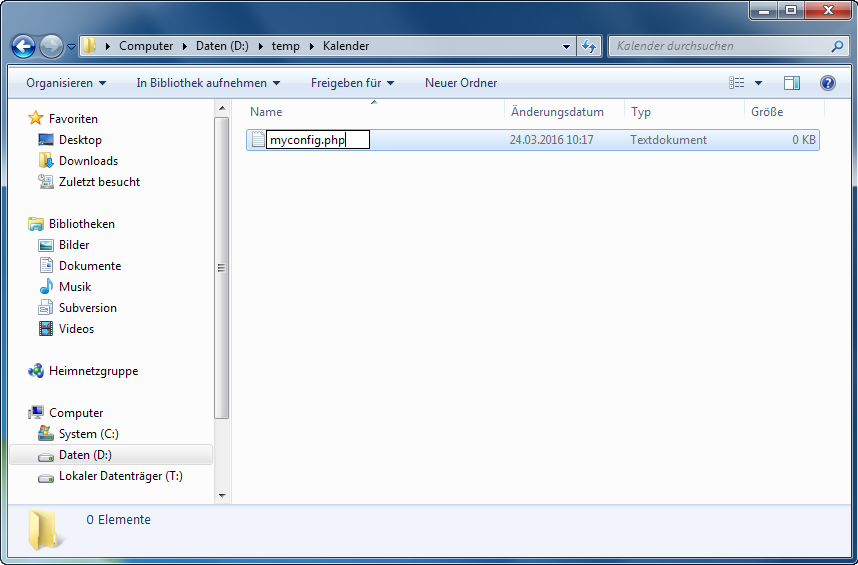Click the Dokumente library icon
This screenshot has width=858, height=565.
[46, 266]
